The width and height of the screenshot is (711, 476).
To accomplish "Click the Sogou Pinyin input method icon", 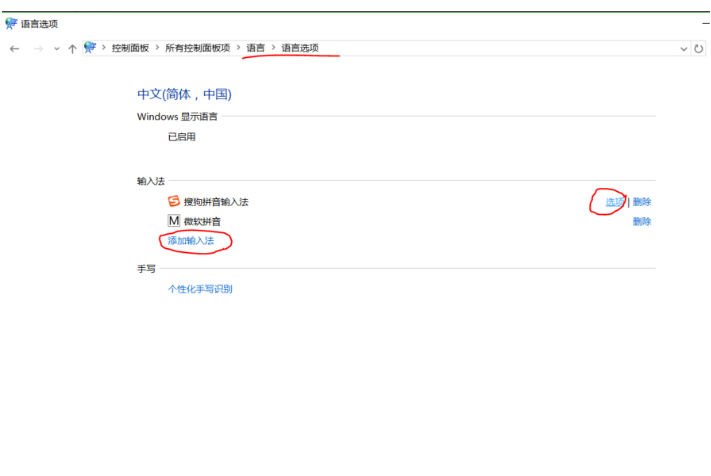I will 173,201.
